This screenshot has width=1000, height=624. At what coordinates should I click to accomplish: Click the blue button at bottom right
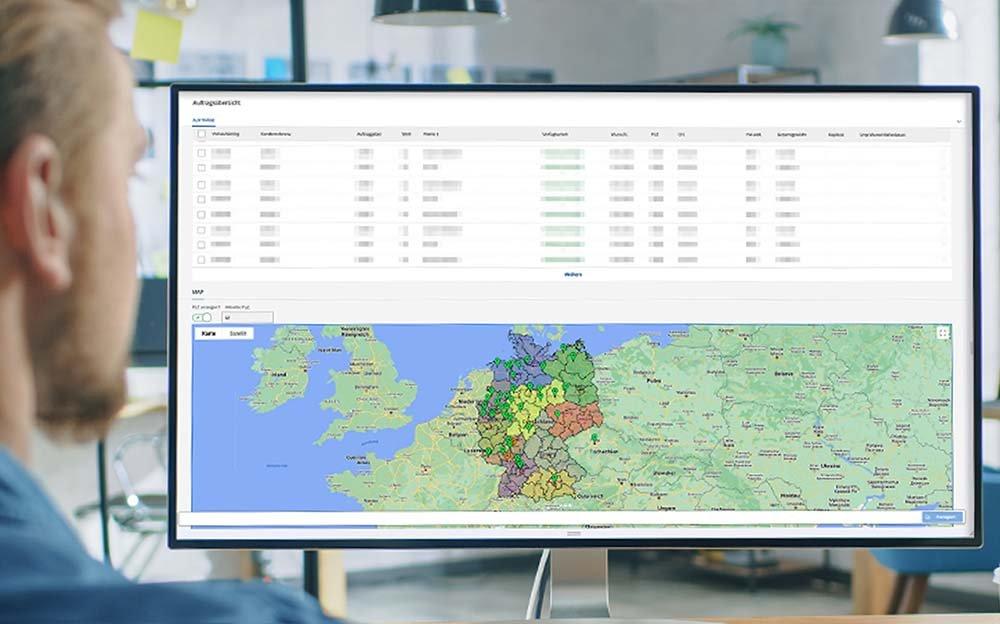point(943,517)
